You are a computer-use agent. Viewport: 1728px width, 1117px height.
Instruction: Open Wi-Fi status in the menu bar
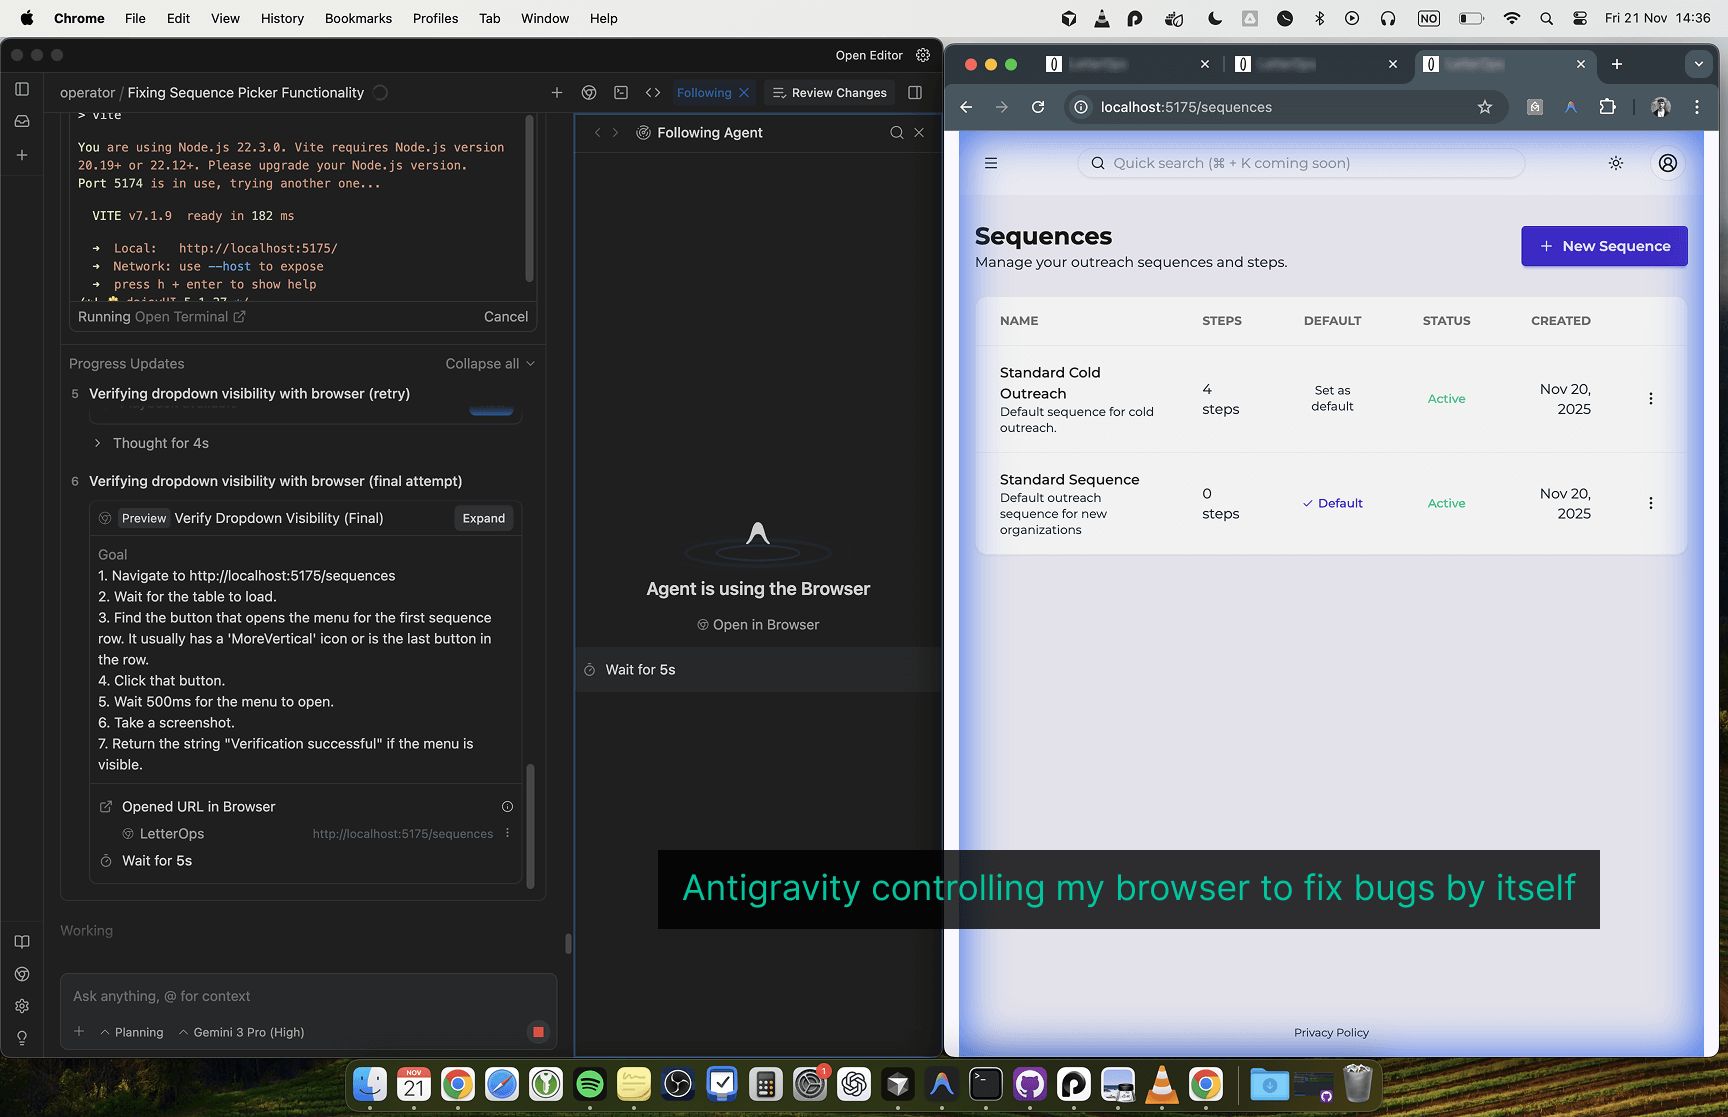click(x=1512, y=18)
